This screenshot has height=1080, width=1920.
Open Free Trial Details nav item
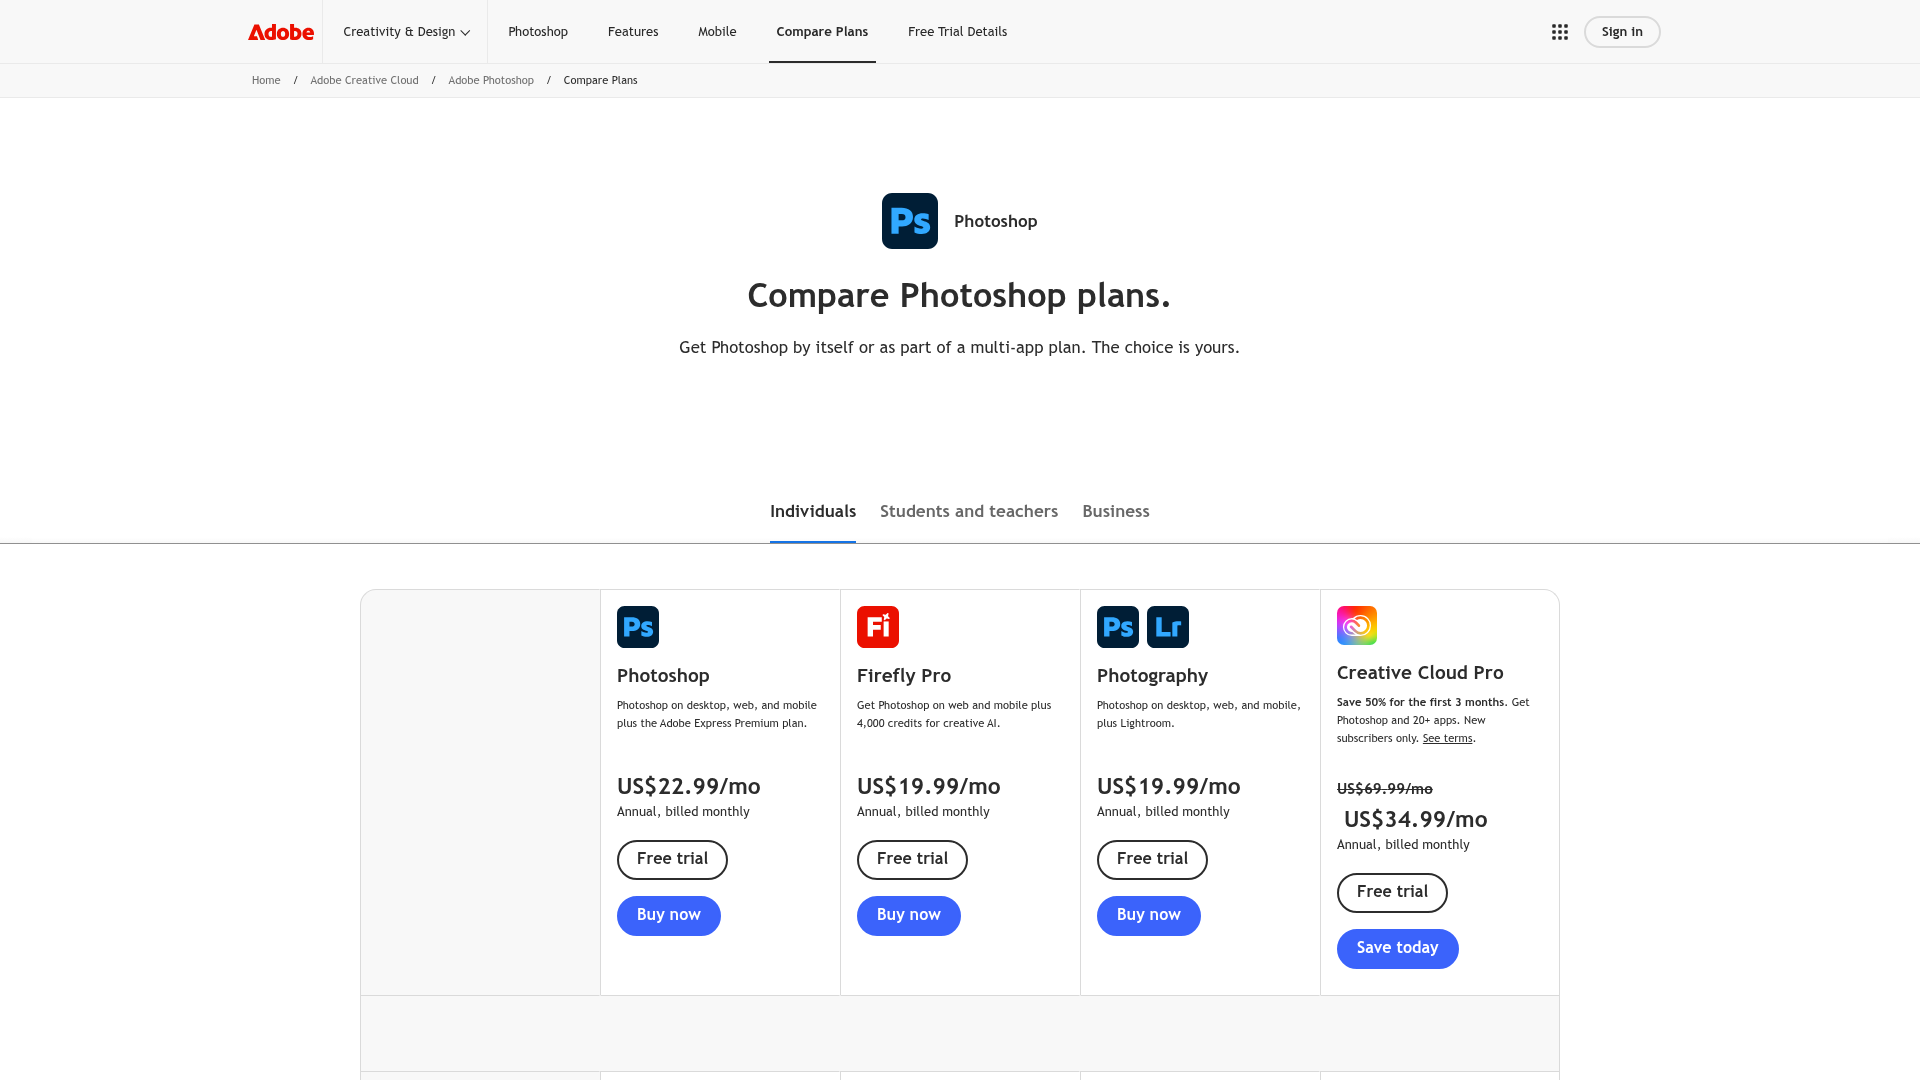tap(957, 32)
